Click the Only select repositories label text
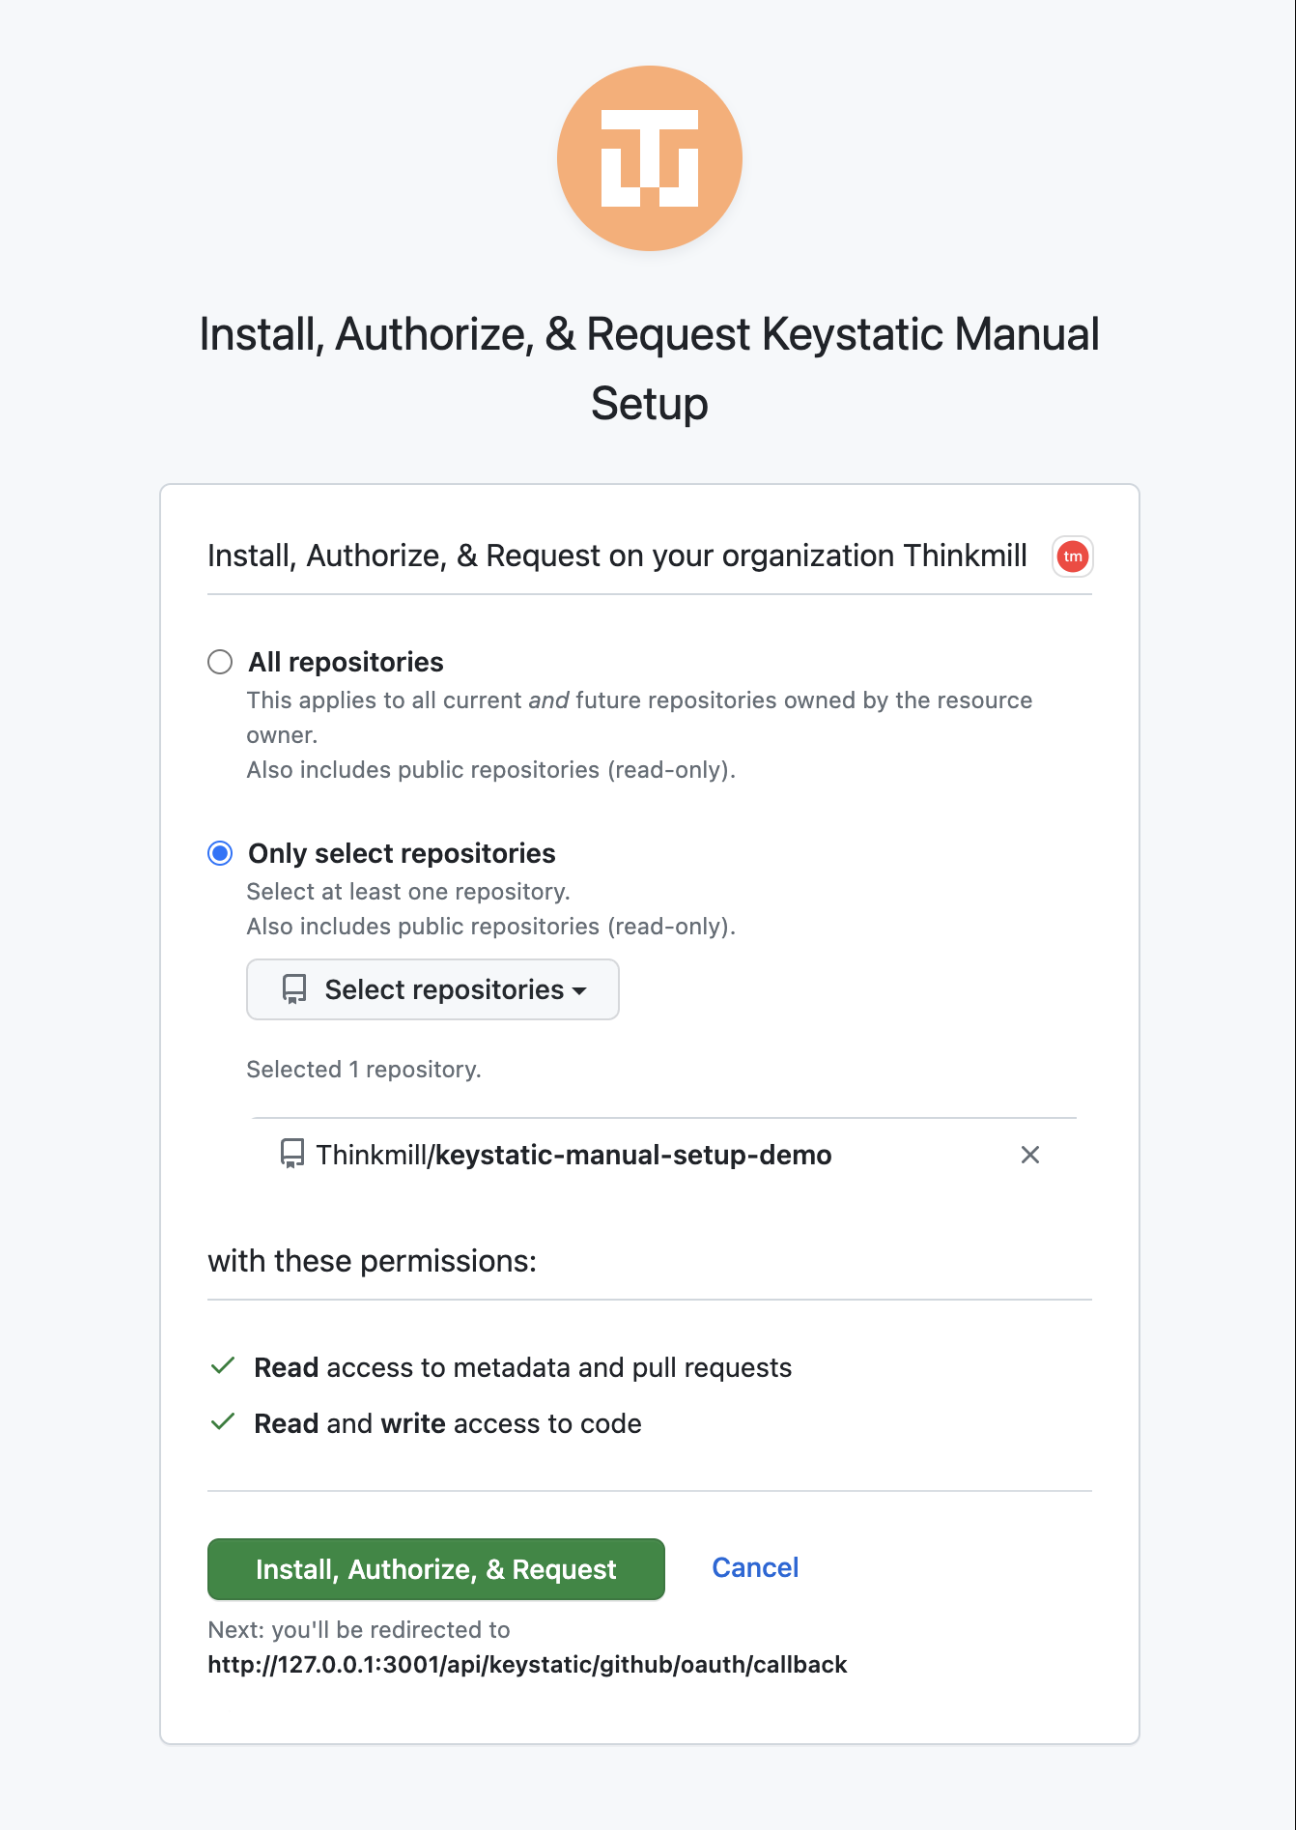Screen dimensions: 1296x1830 click(402, 853)
